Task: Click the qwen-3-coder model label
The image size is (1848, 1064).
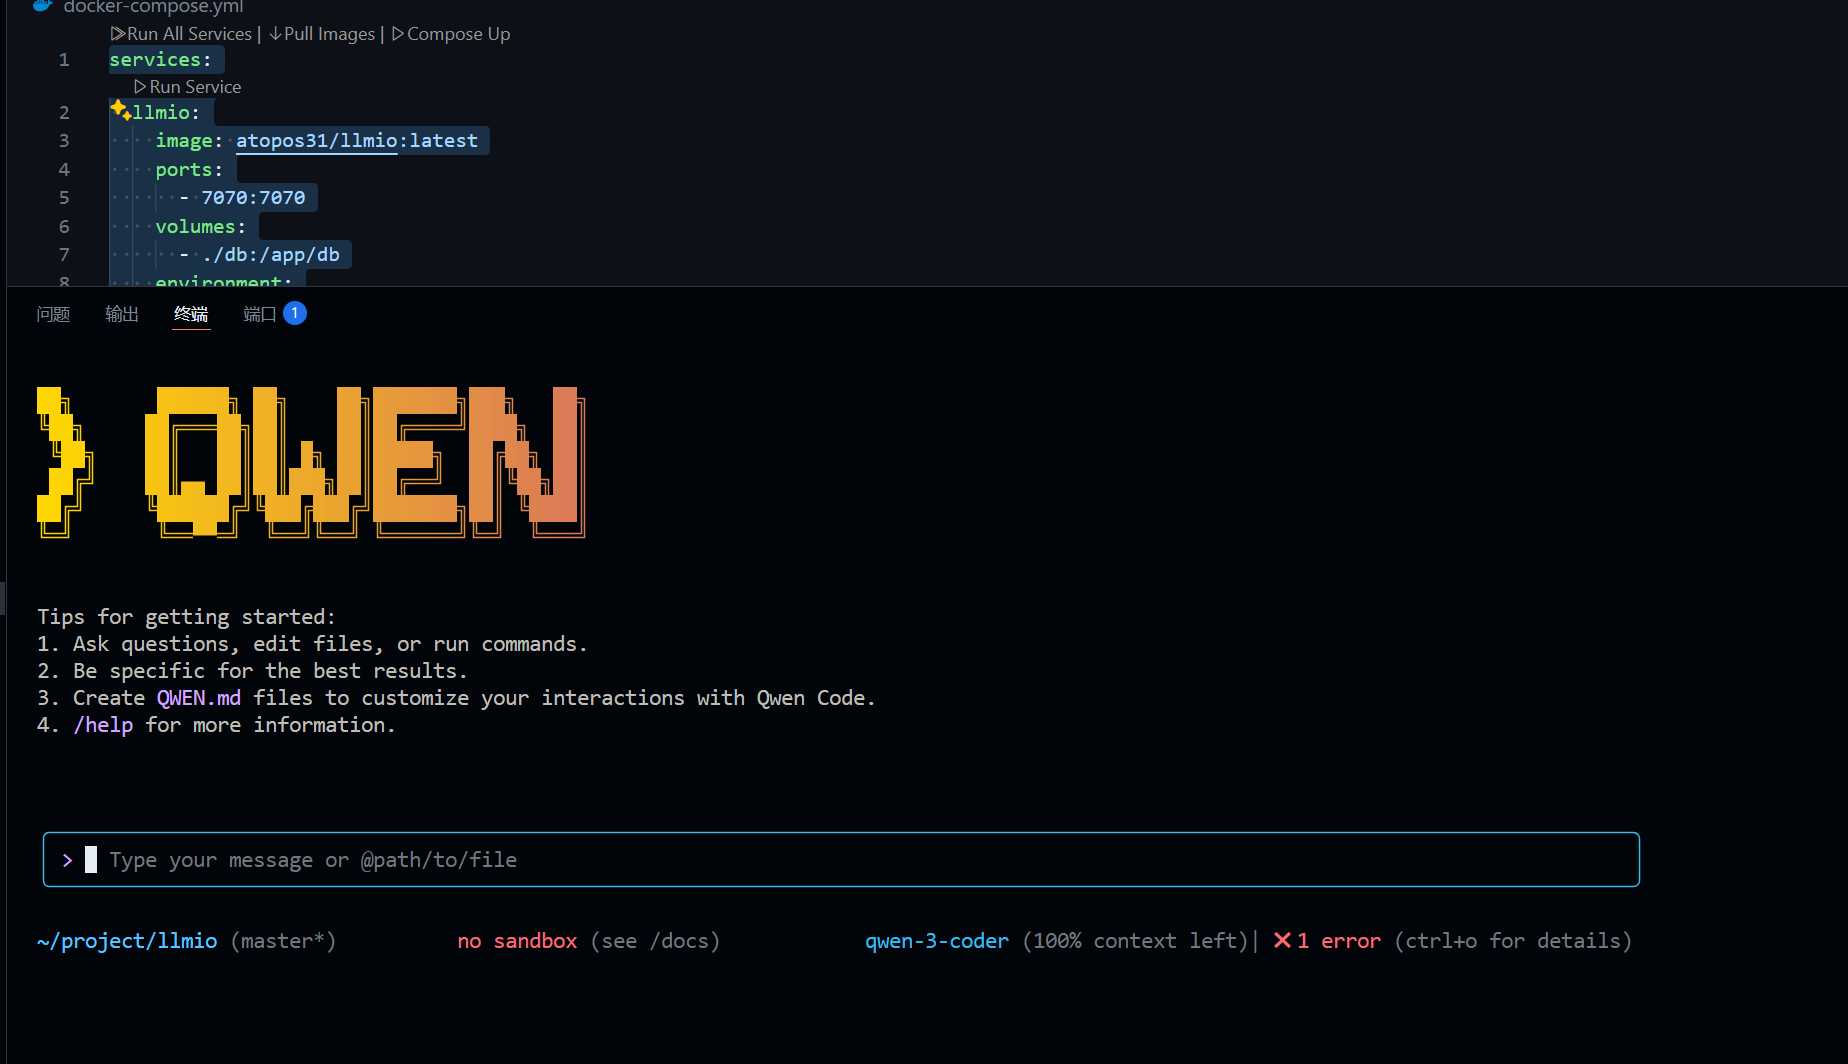Action: [936, 941]
